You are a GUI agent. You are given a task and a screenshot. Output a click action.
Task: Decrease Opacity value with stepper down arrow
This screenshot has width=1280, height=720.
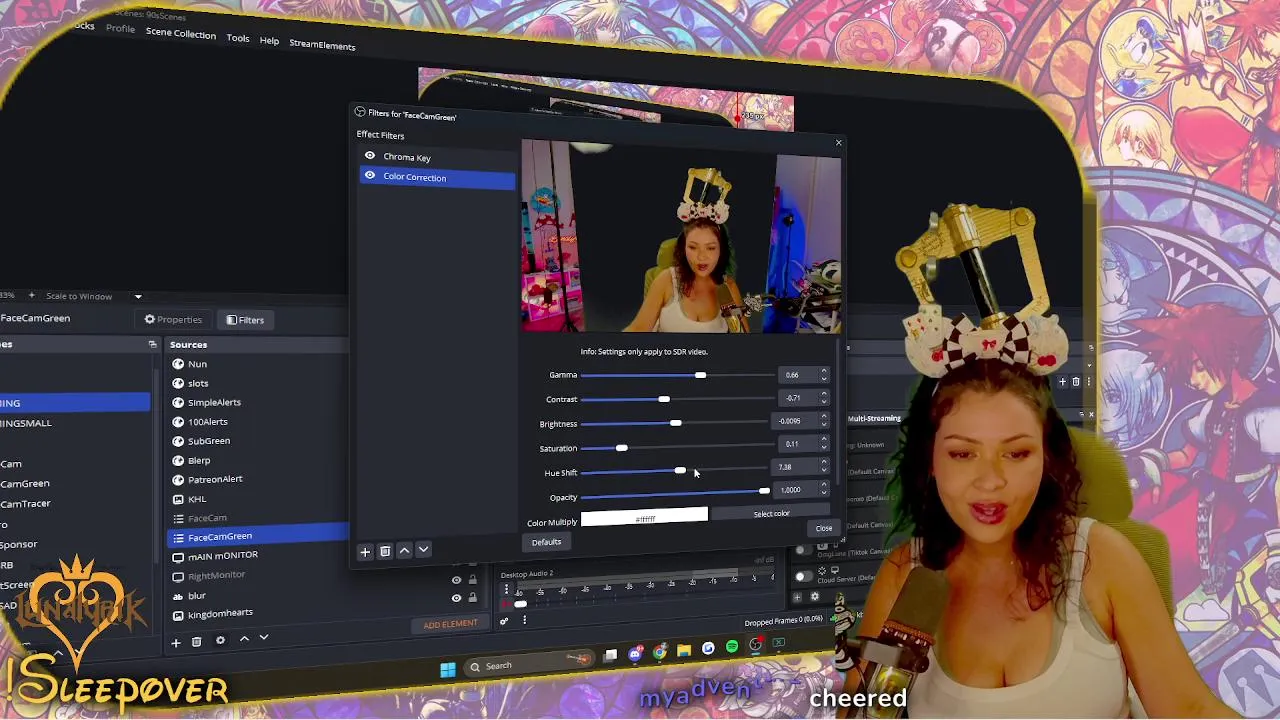(x=824, y=493)
